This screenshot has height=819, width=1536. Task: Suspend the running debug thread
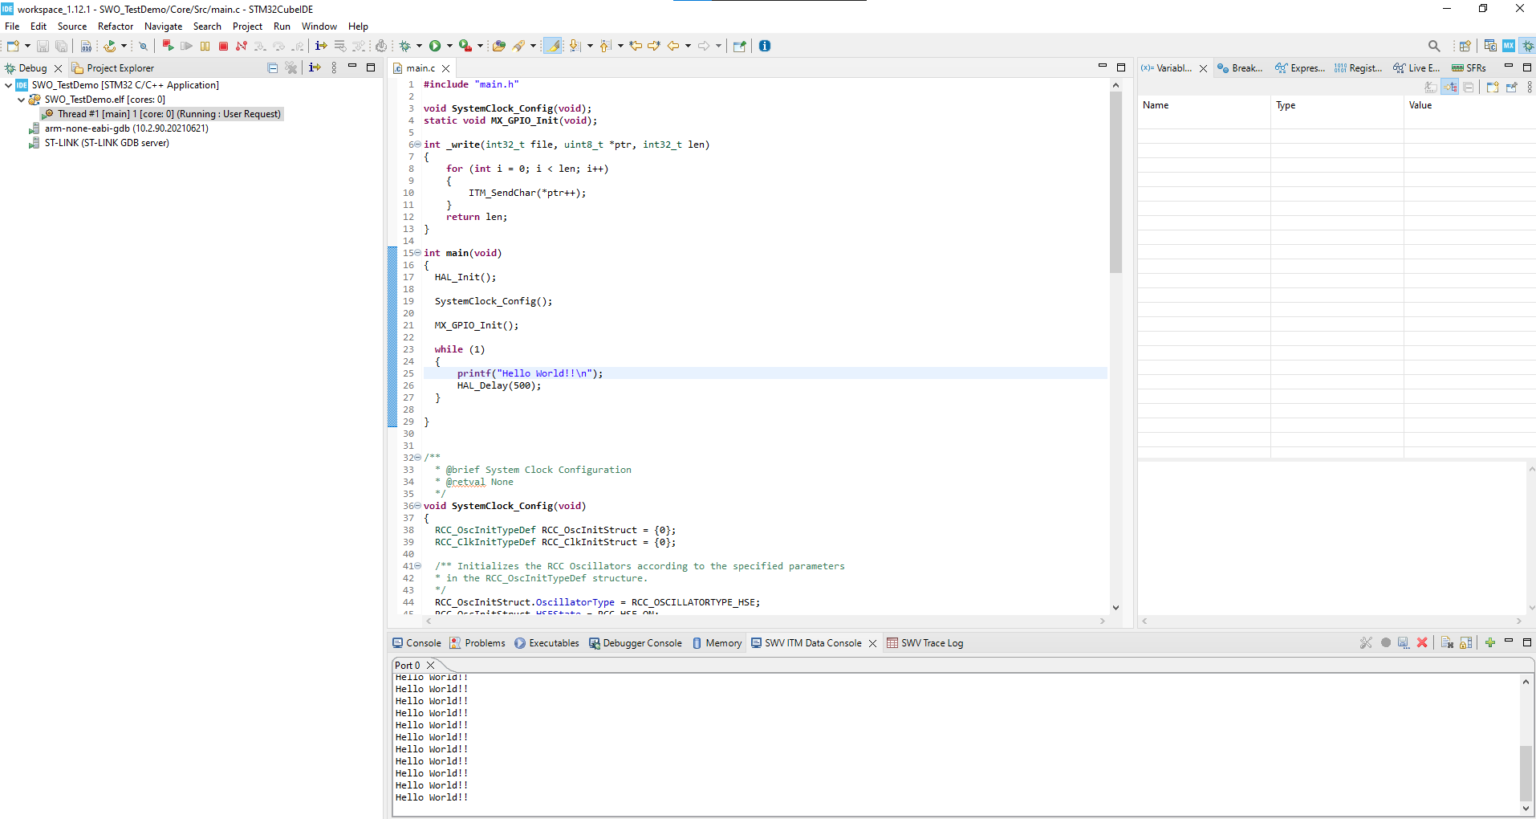[x=205, y=45]
